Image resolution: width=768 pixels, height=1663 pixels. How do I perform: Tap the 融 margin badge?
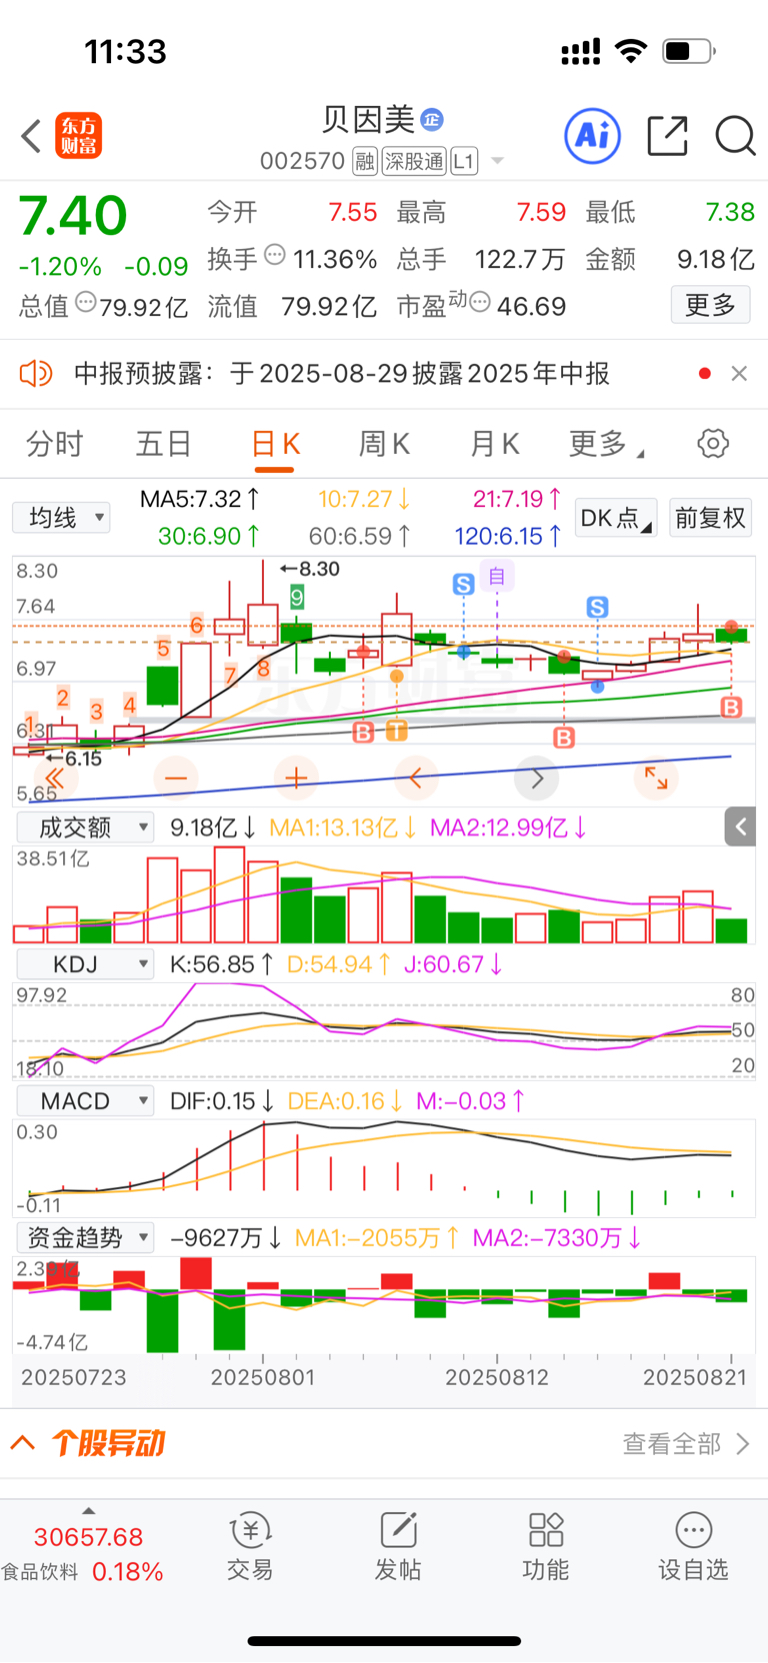(365, 161)
